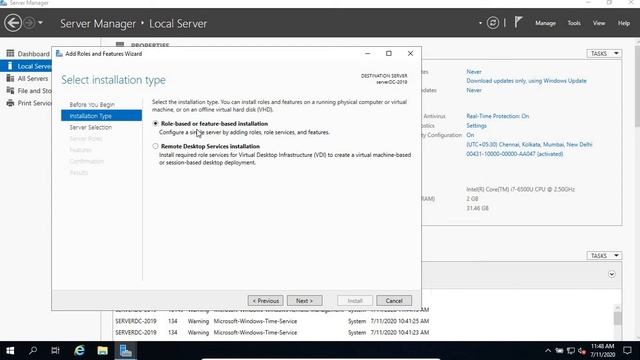Open Task View on the taskbar
640x360 pixels.
tap(56, 351)
